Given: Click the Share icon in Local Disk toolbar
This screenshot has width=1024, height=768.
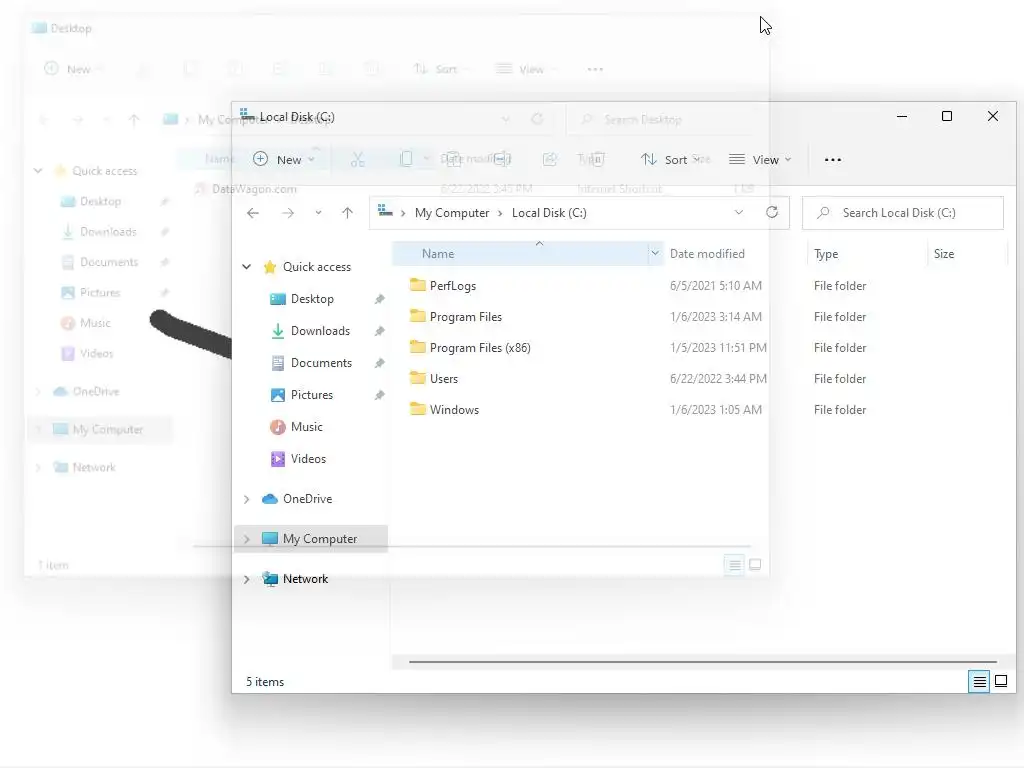Looking at the screenshot, I should pyautogui.click(x=550, y=159).
